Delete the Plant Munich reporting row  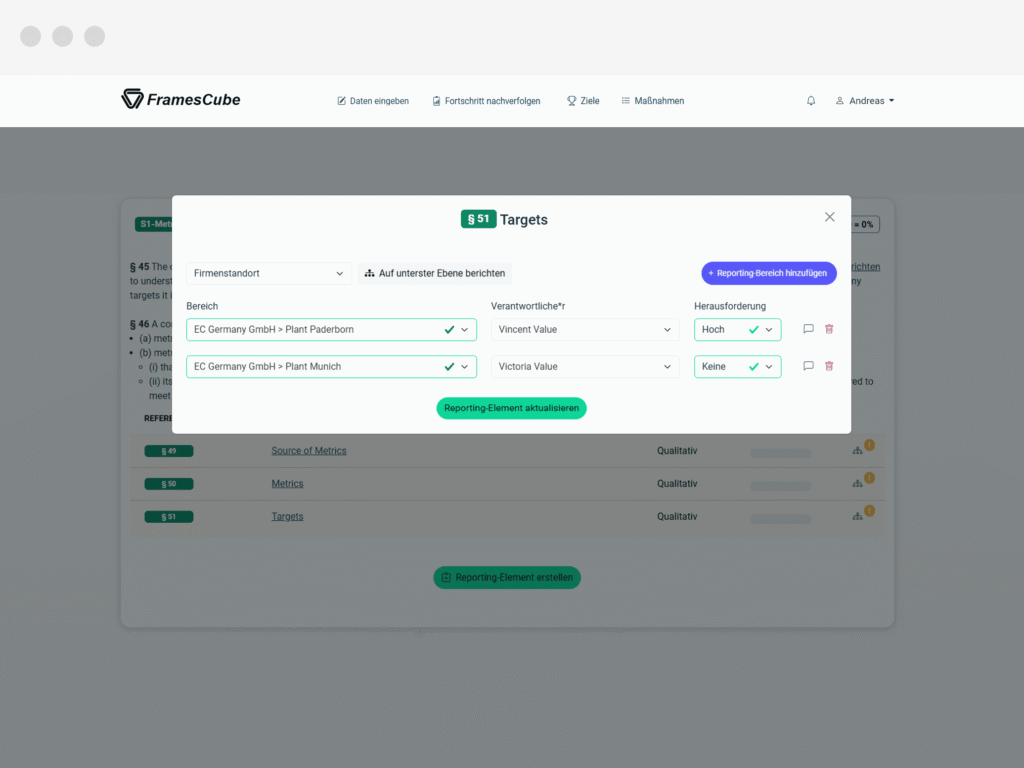coord(829,366)
